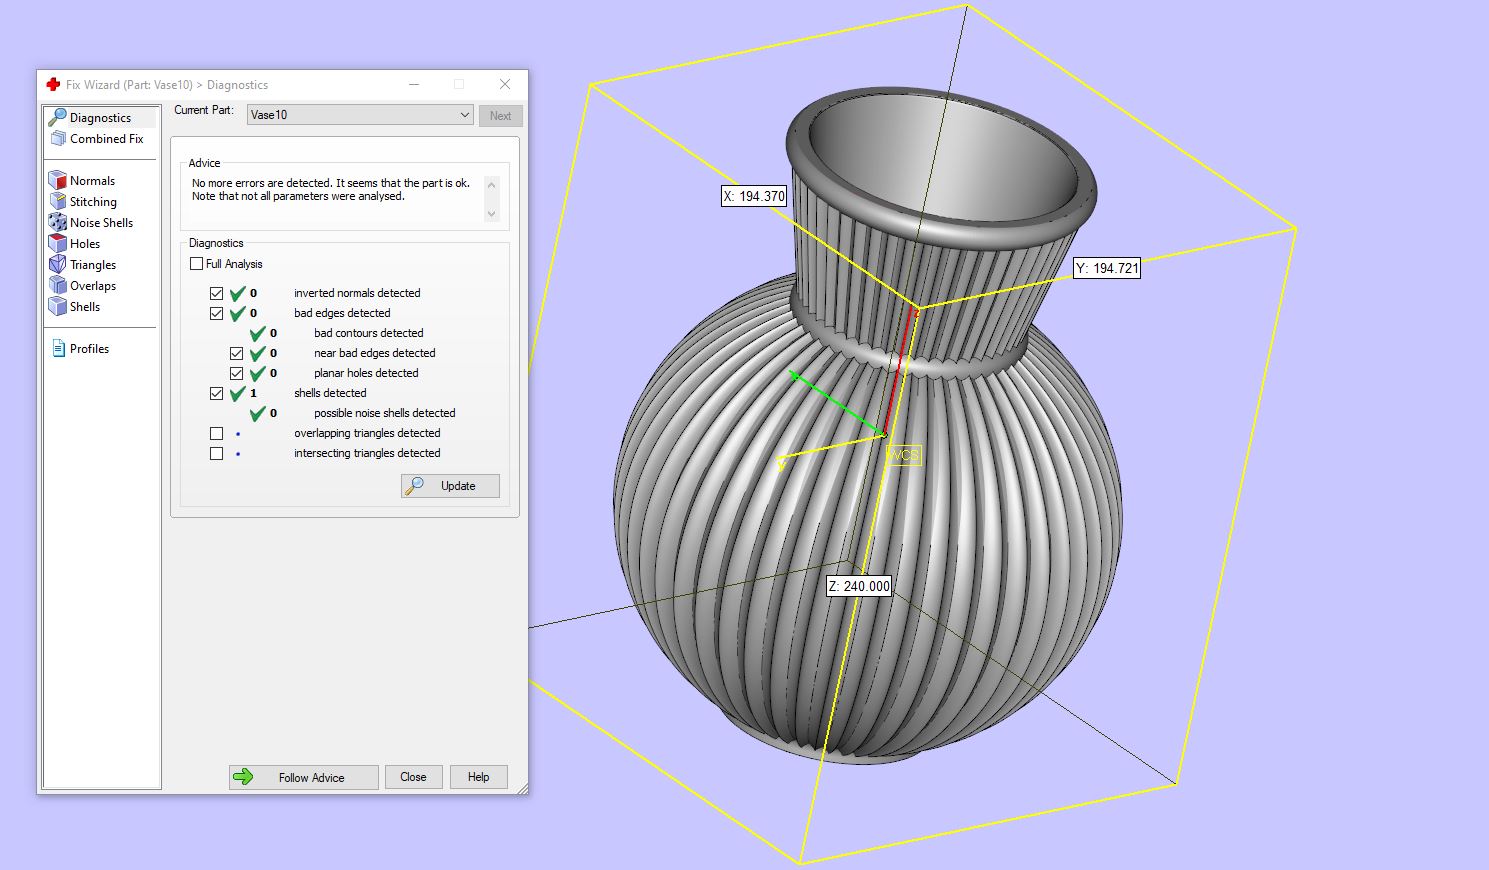
Task: Expand the Current Part dropdown
Action: (464, 115)
